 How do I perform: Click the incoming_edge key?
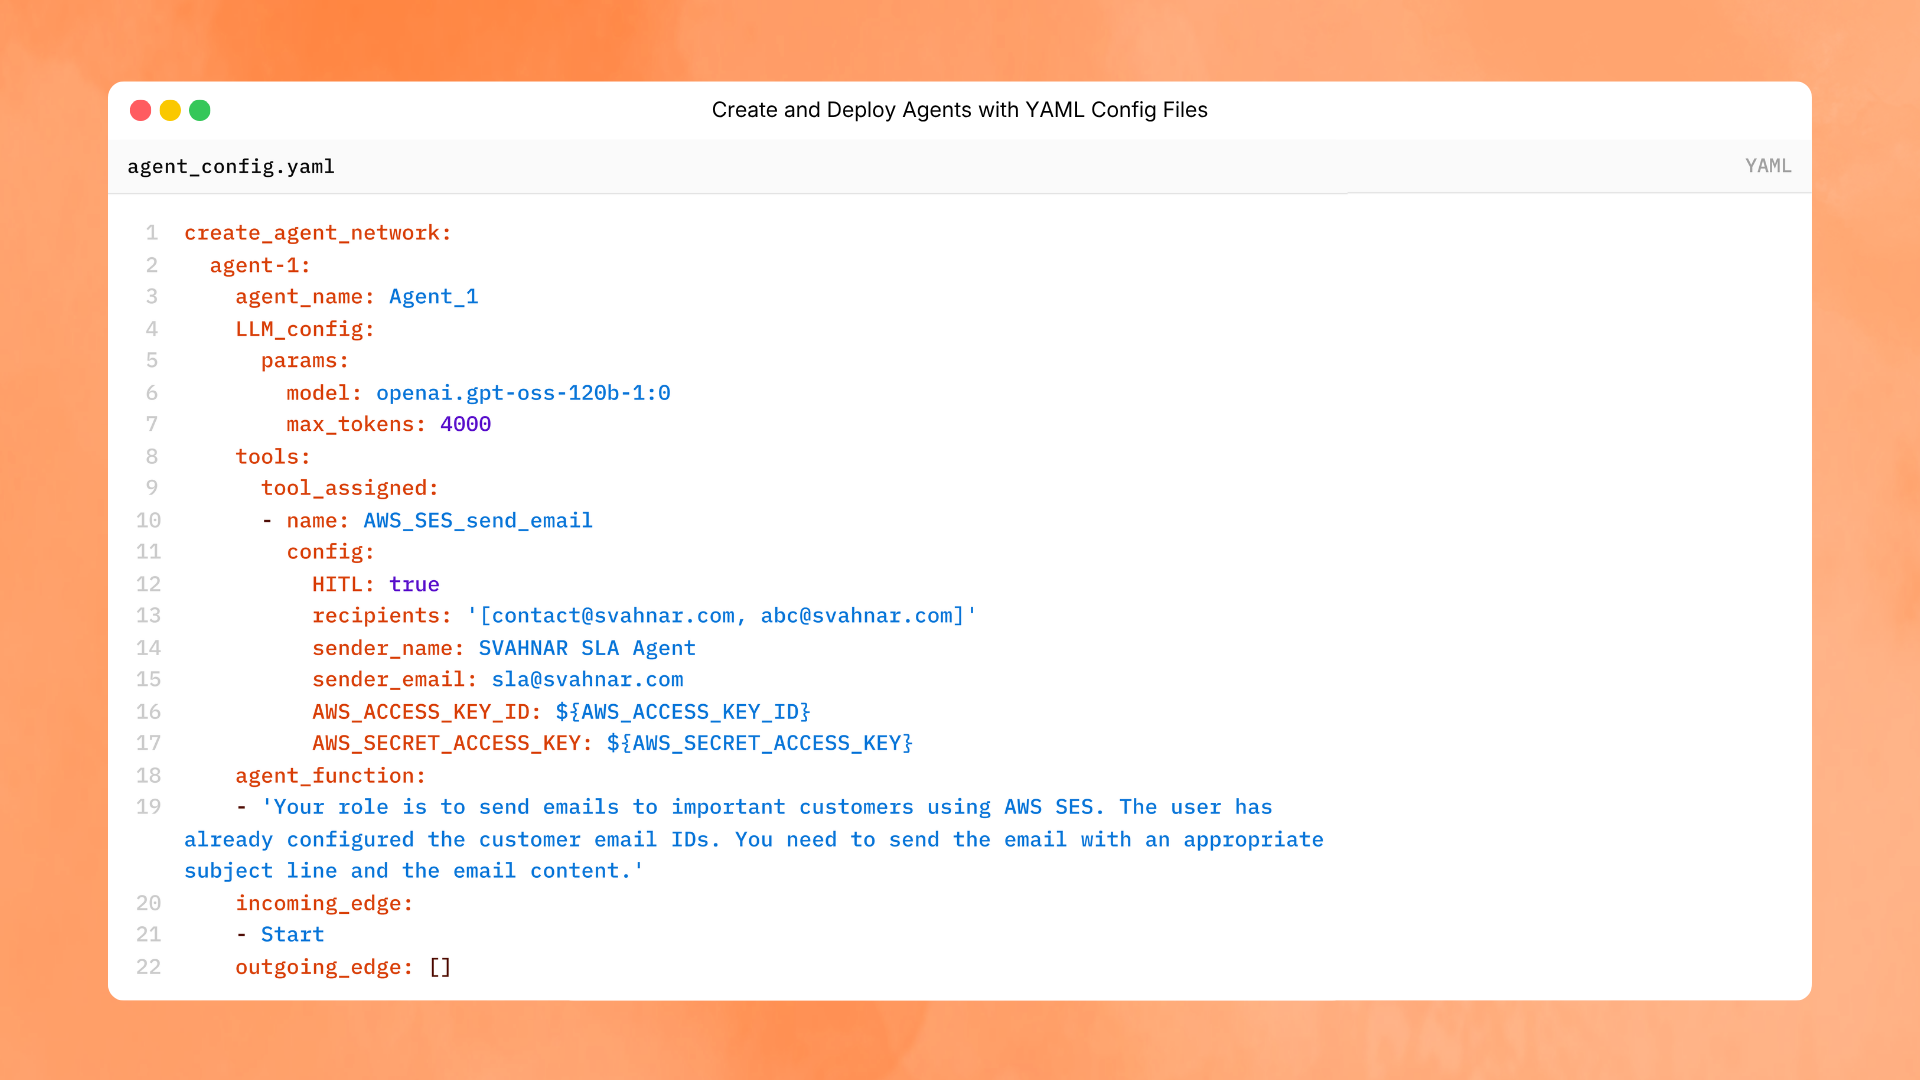tap(324, 903)
